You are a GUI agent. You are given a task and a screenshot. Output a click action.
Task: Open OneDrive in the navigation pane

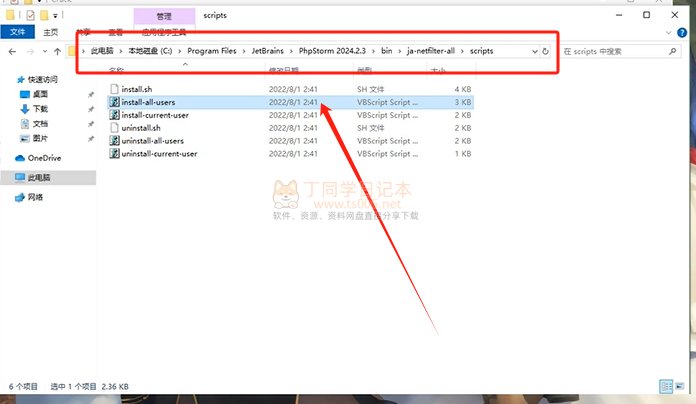coord(43,158)
